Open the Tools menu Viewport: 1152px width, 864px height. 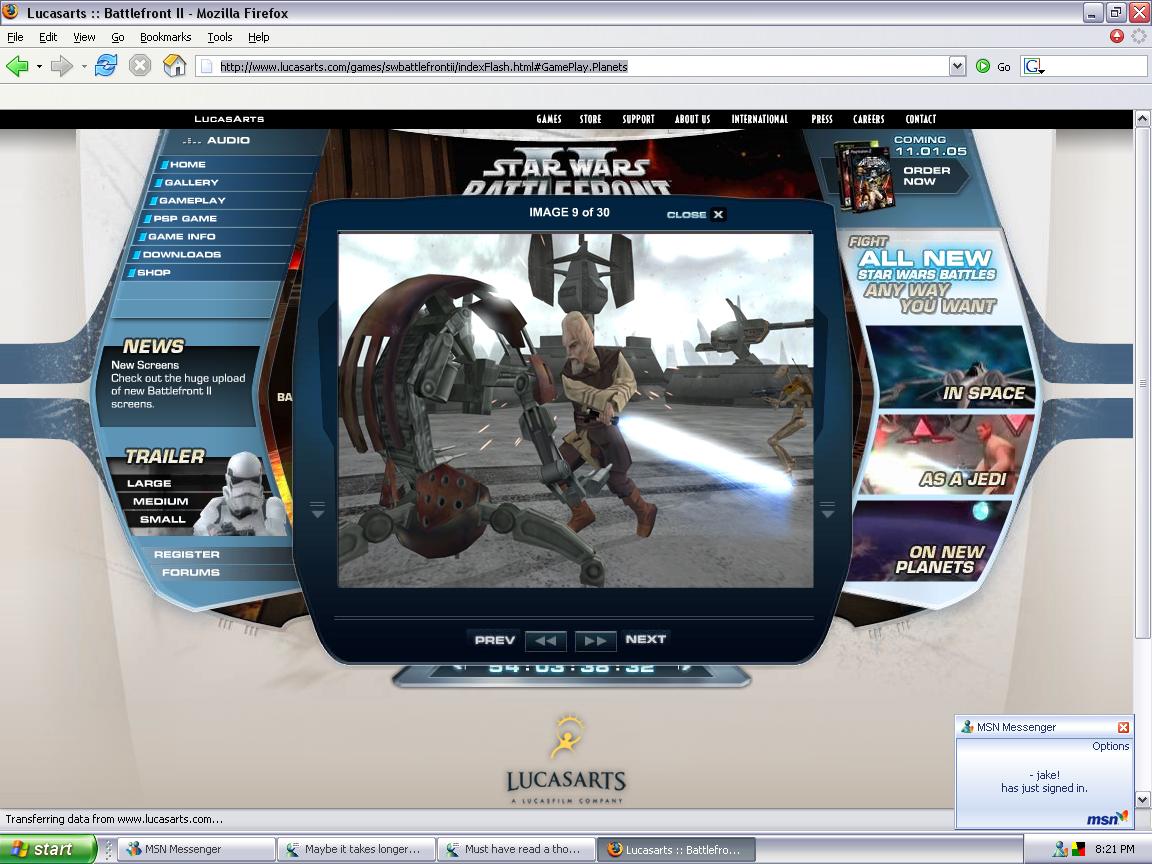220,37
